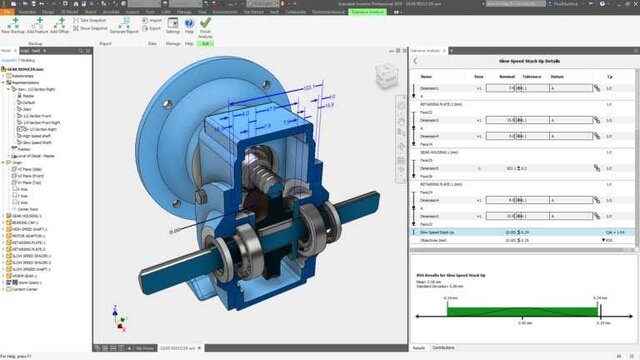640x360 pixels.
Task: Click the Finish Analysis checkmark
Action: tap(205, 27)
